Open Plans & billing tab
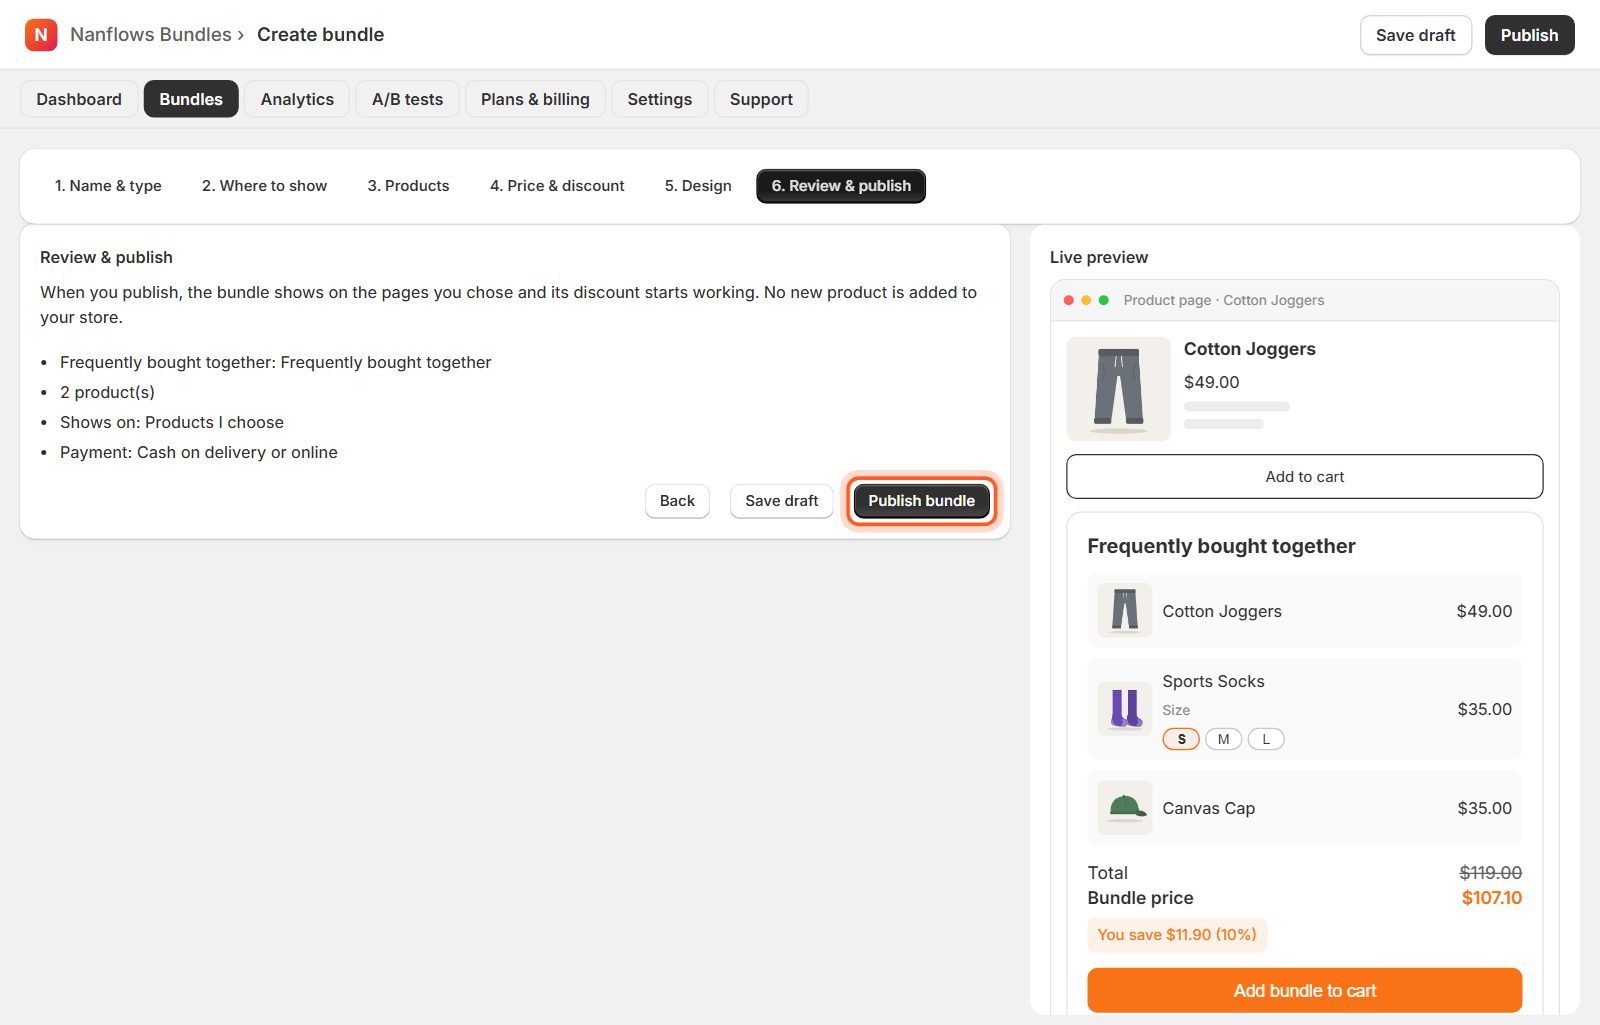 535,99
